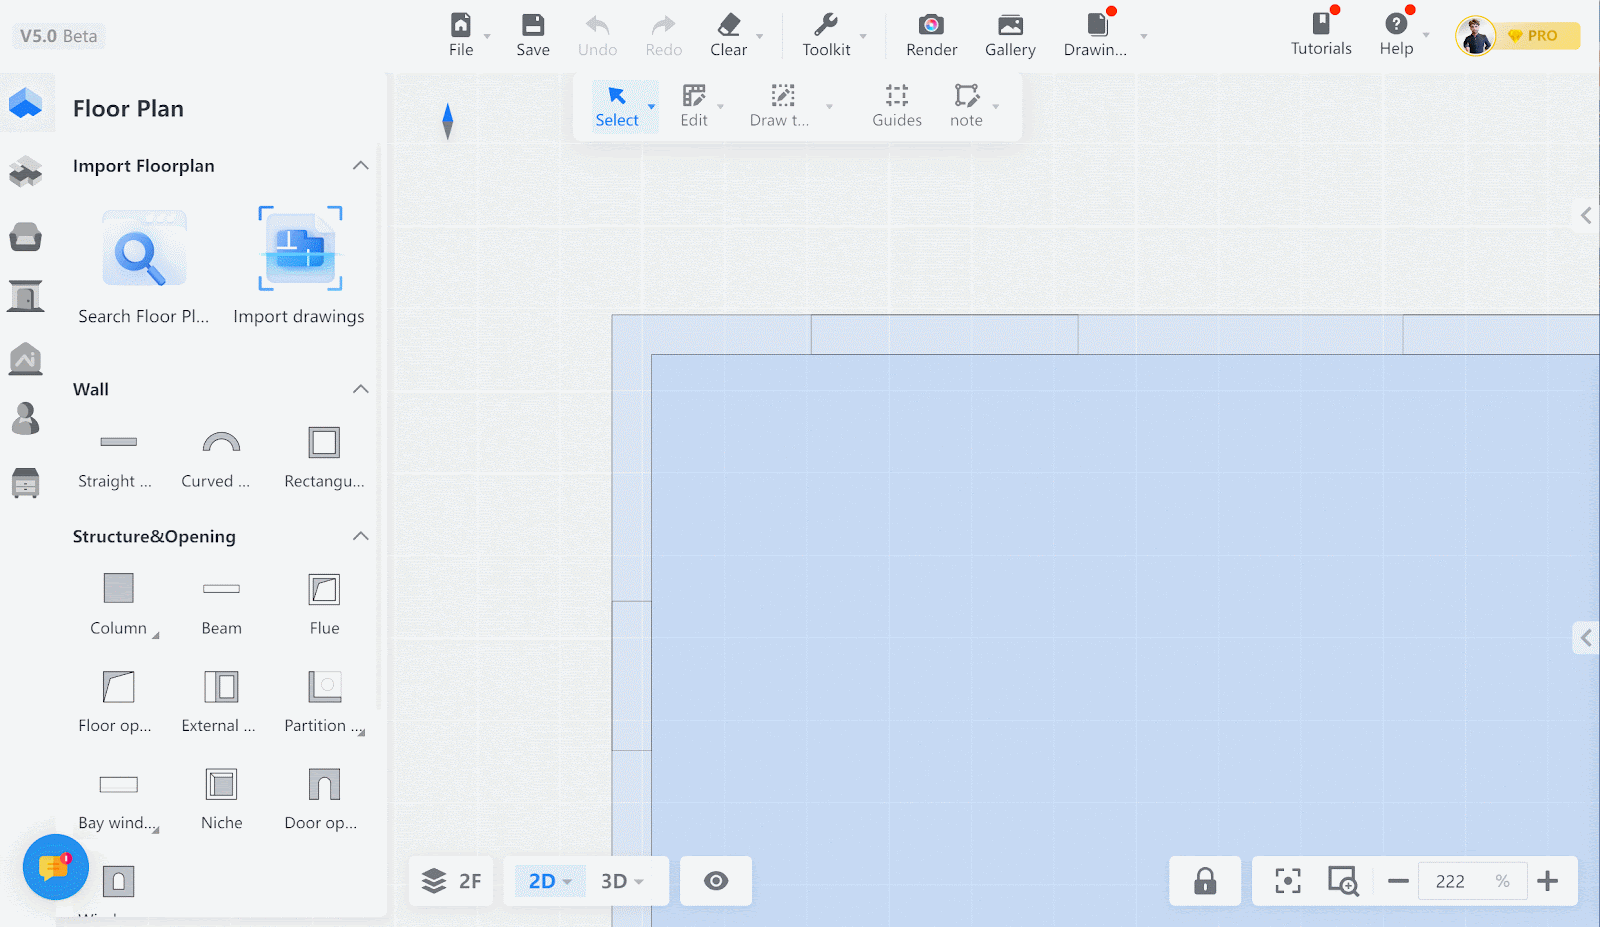Click the Save button
The width and height of the screenshot is (1600, 927).
pos(533,35)
